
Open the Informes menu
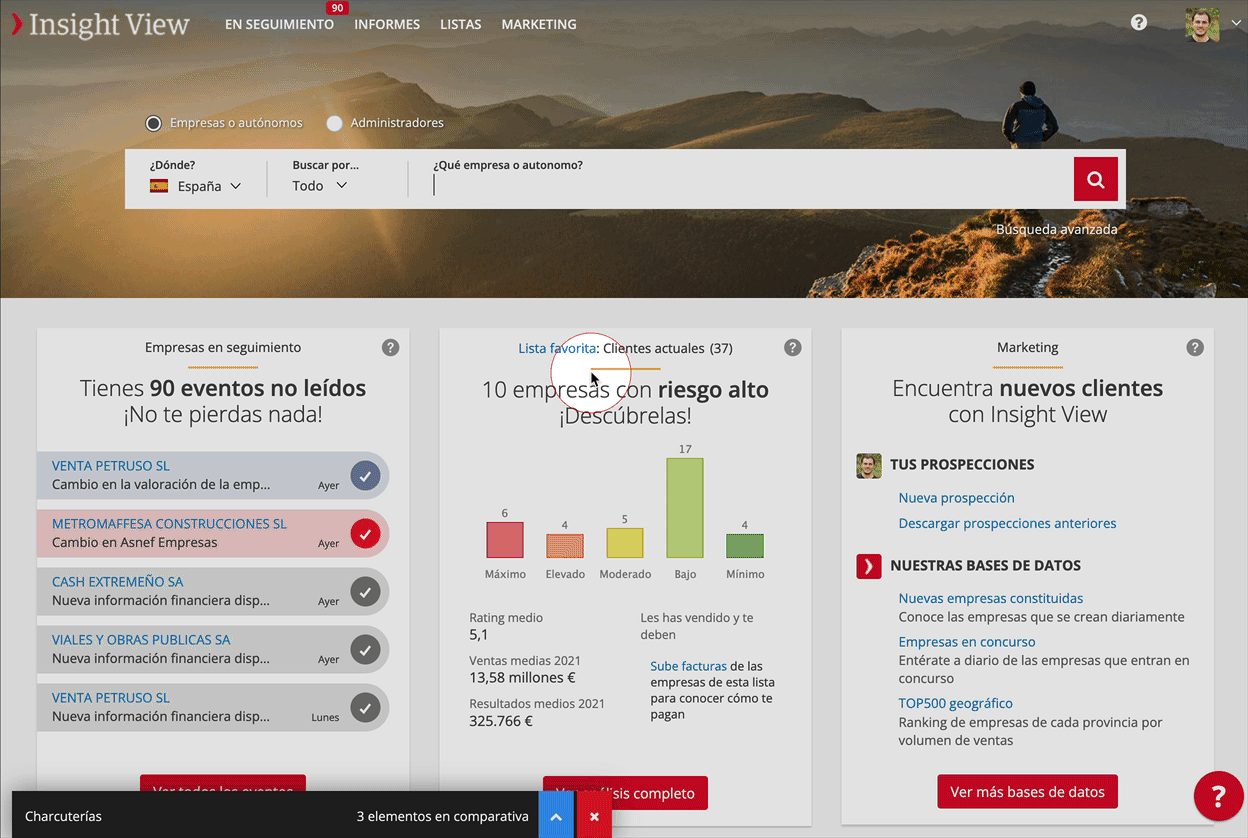click(x=387, y=24)
